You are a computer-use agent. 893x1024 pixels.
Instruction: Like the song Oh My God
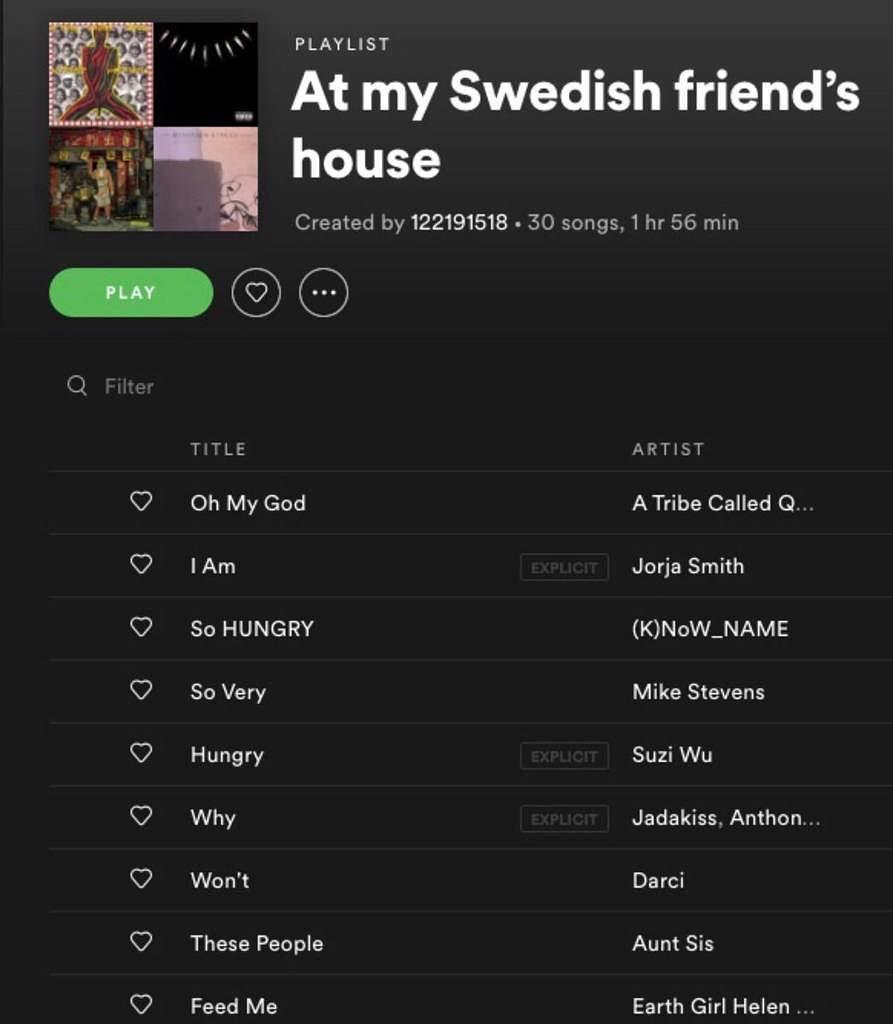tap(141, 502)
